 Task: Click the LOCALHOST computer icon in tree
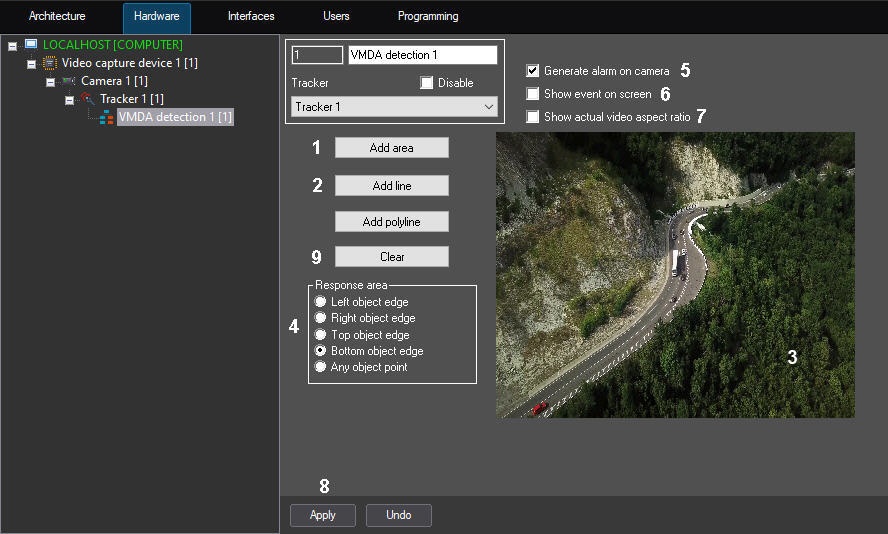(31, 45)
